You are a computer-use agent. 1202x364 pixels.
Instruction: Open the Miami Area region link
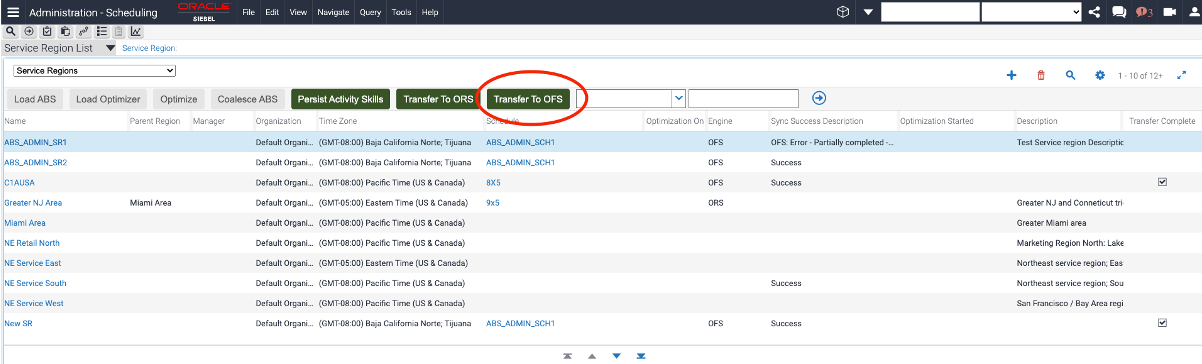point(25,223)
